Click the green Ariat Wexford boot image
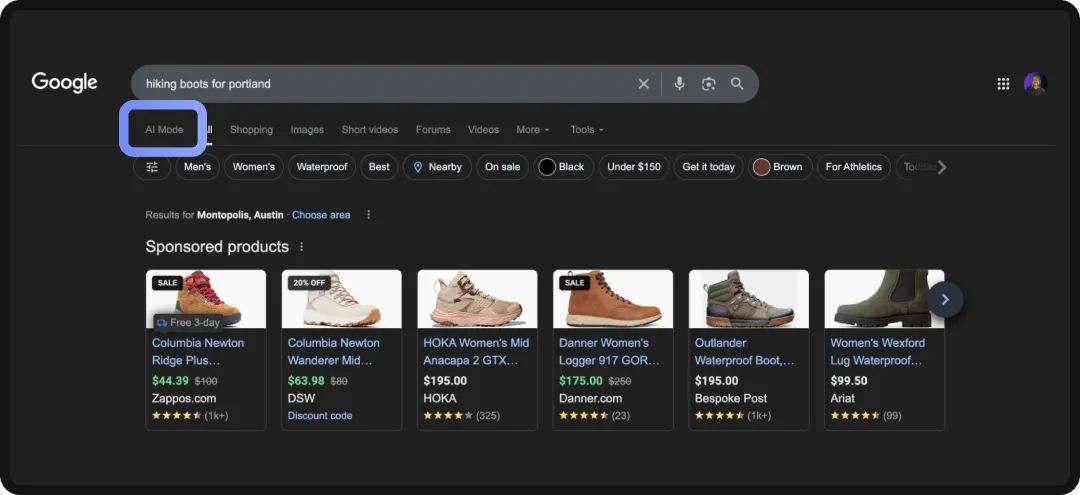This screenshot has height=495, width=1080. point(884,299)
